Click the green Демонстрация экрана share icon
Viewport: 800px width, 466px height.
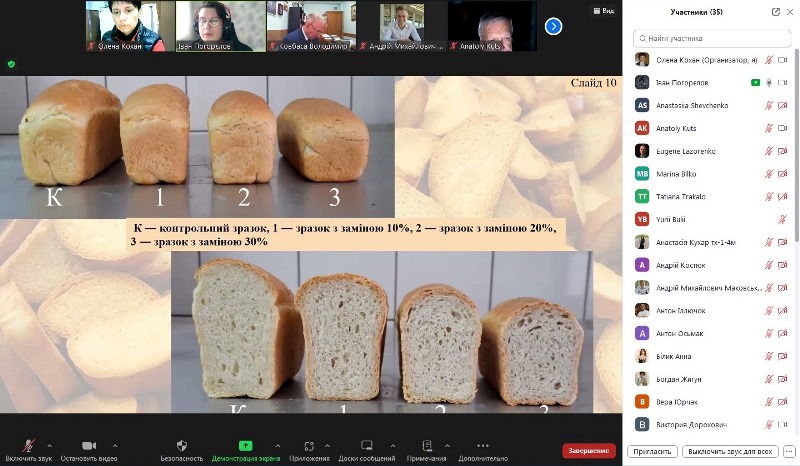[245, 446]
